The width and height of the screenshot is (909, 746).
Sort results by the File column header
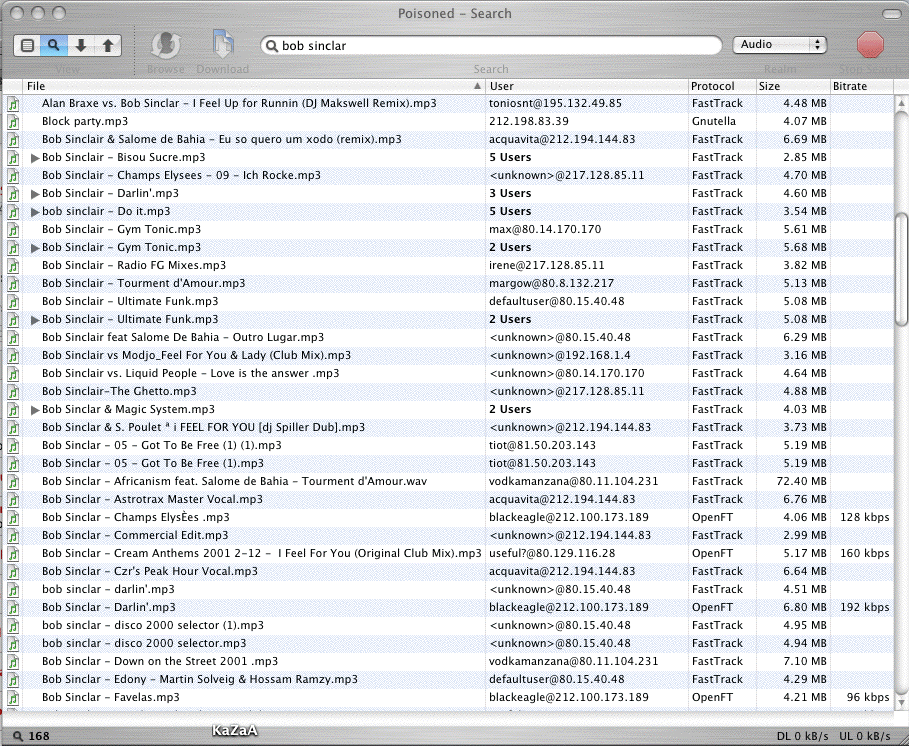[254, 86]
